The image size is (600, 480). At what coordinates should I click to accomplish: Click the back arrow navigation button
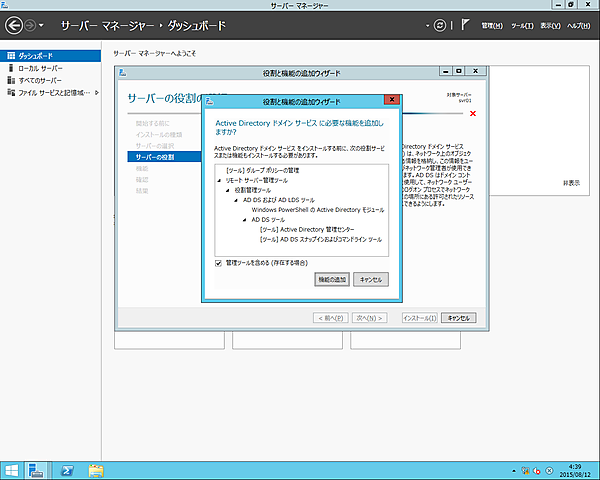pyautogui.click(x=14, y=26)
